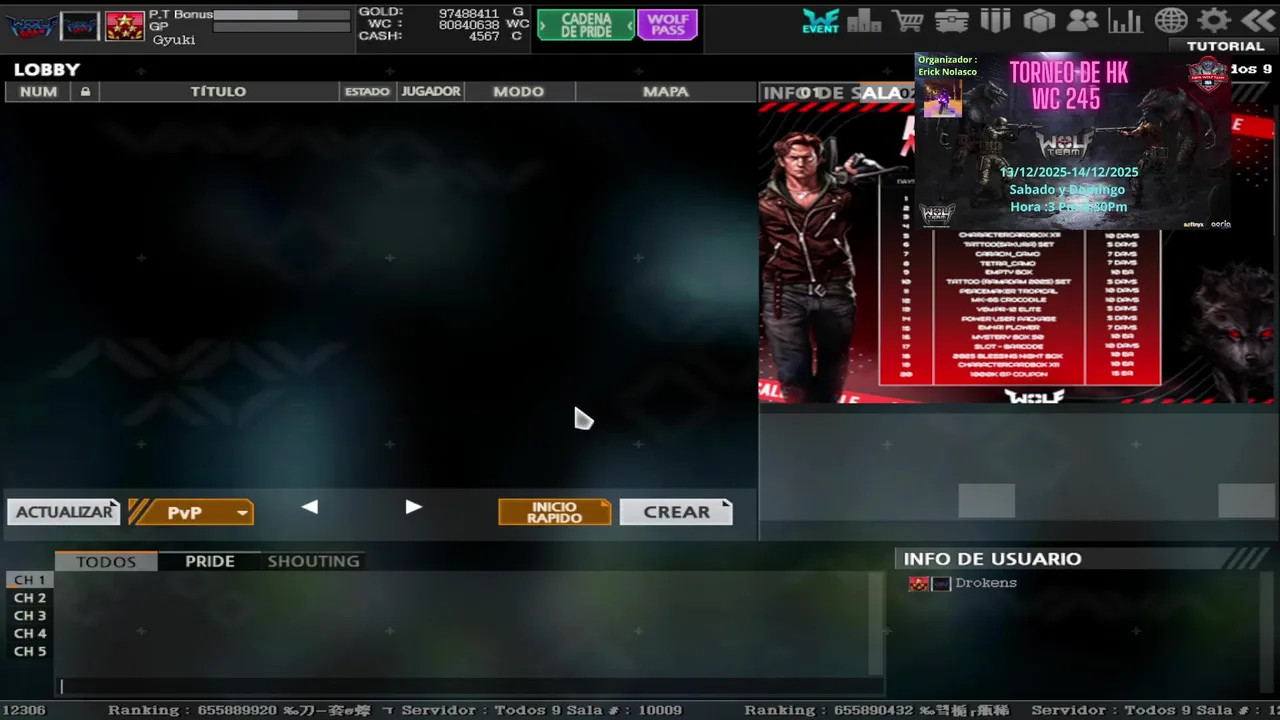Click the red star rank badge
1280x720 pixels.
tap(125, 26)
